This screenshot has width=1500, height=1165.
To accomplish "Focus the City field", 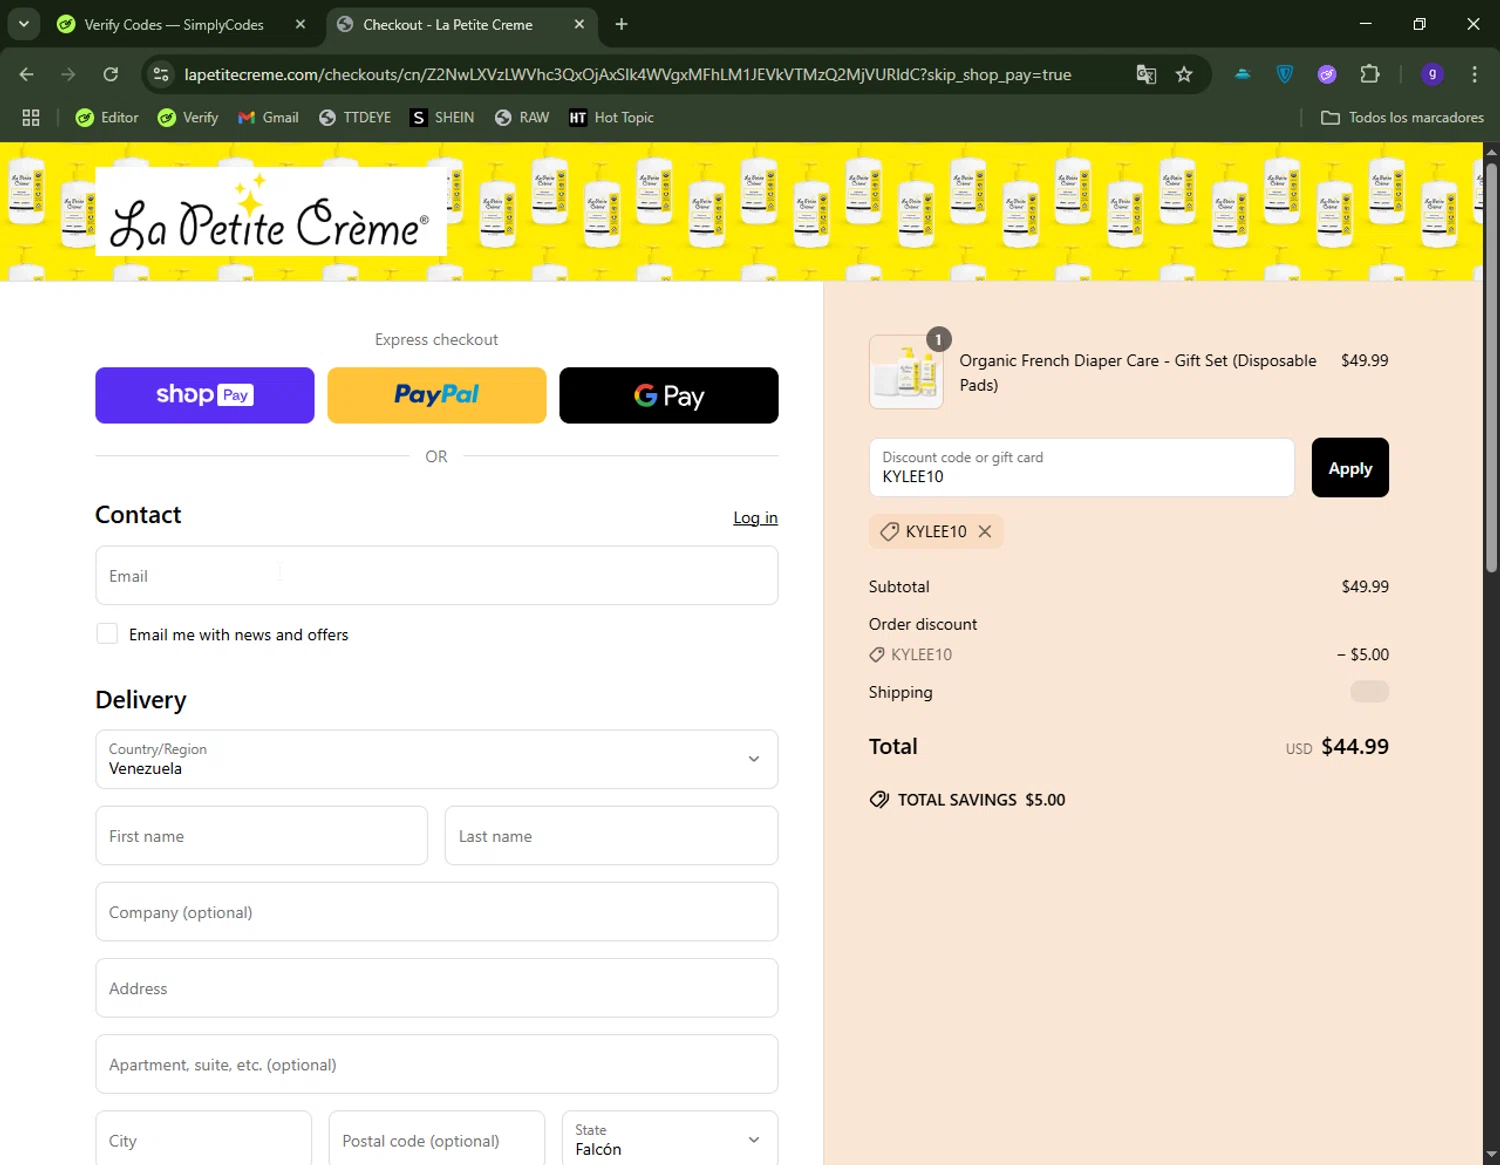I will tap(204, 1140).
